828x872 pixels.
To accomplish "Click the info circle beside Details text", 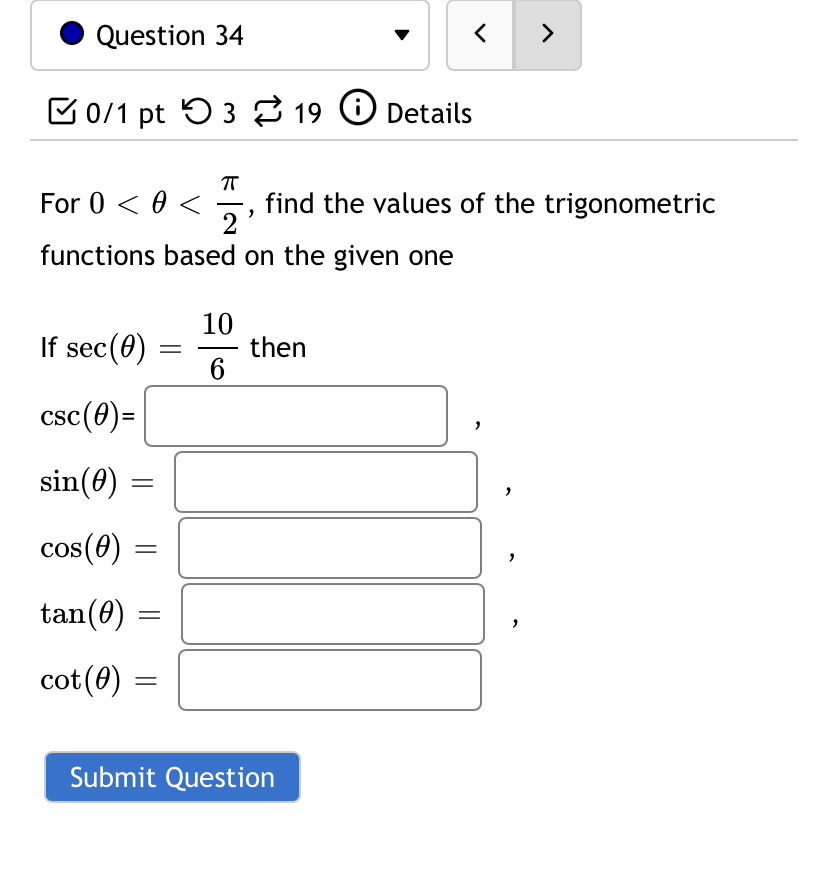I will (x=358, y=108).
